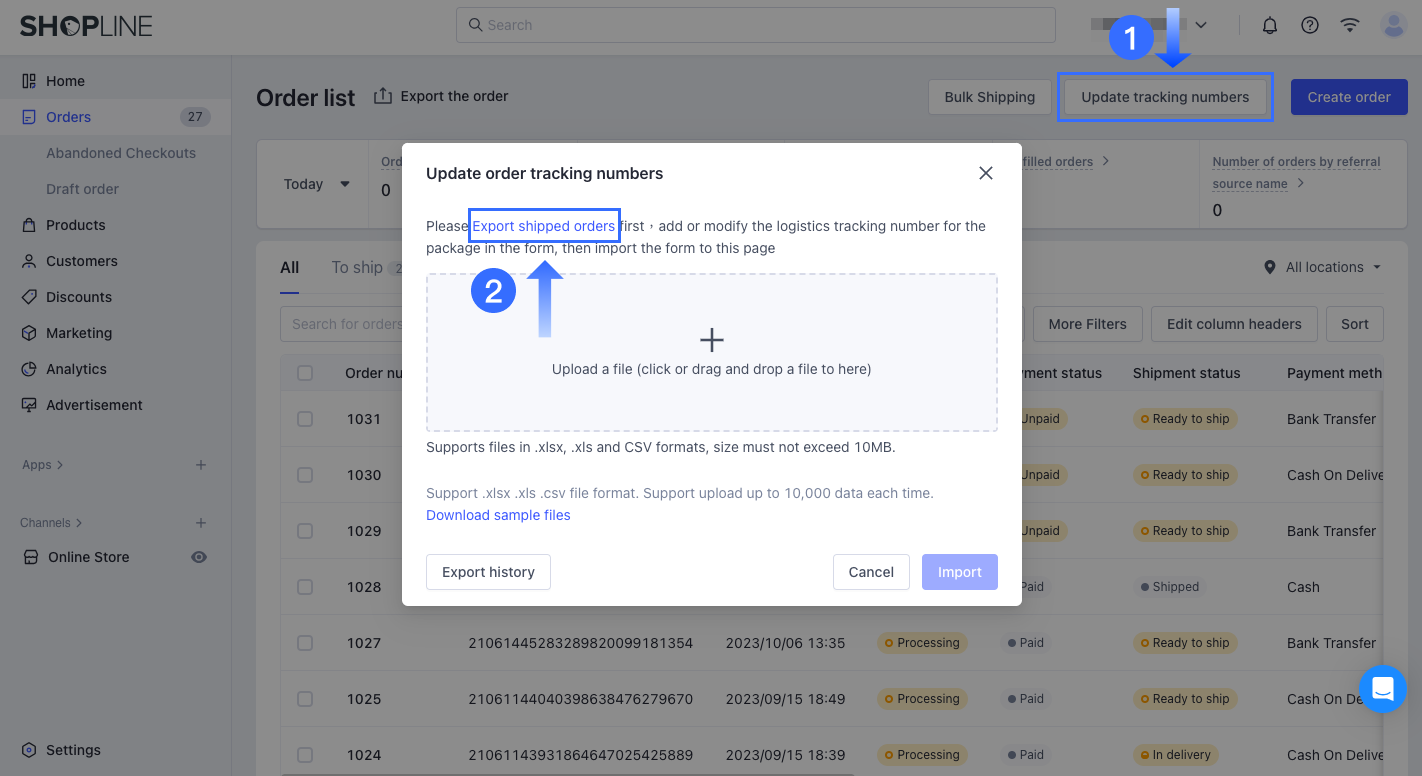Click the file upload drop area
Viewport: 1422px width, 776px height.
711,352
